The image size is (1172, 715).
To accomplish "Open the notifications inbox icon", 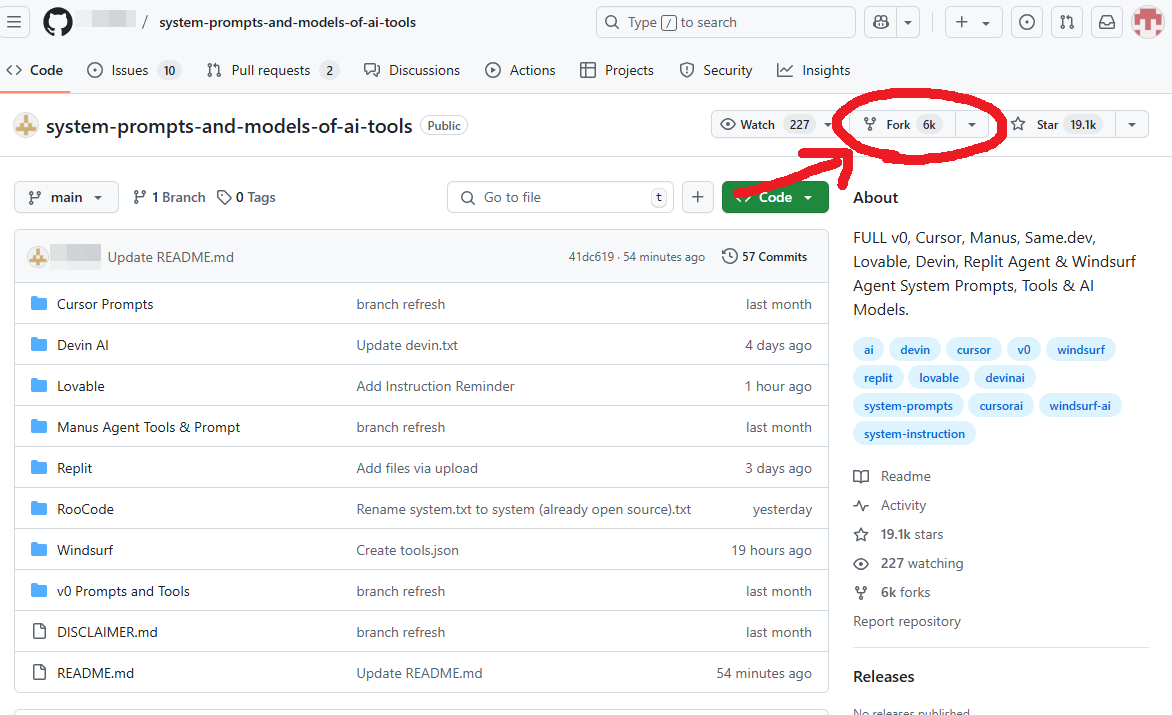I will click(x=1106, y=22).
